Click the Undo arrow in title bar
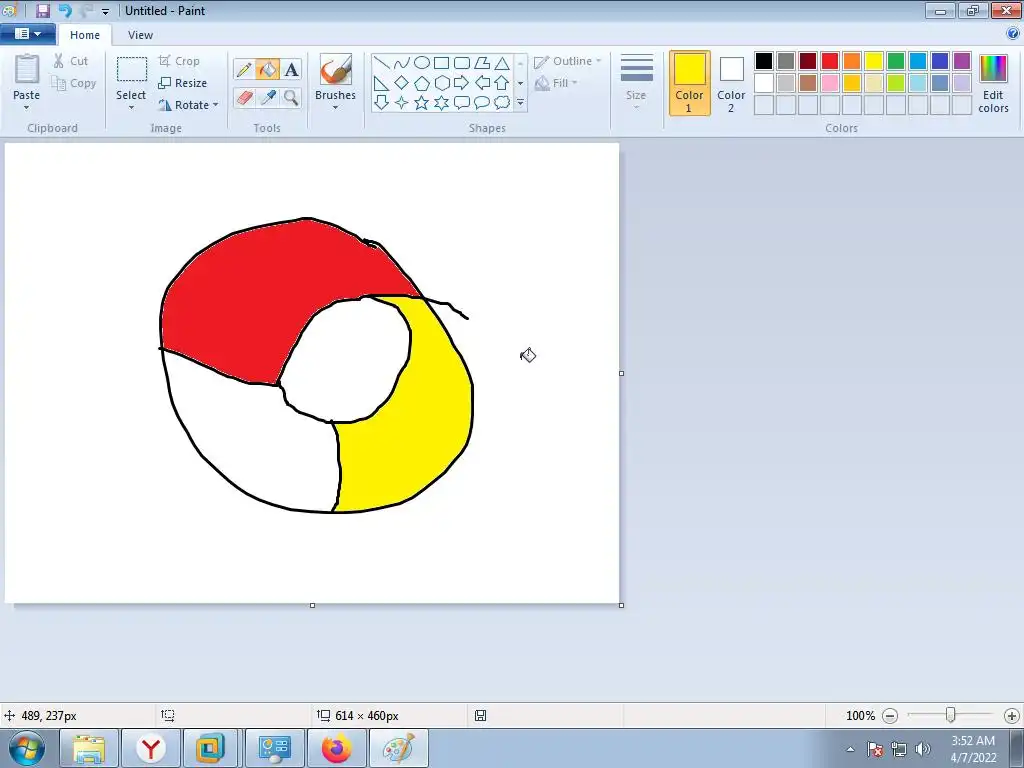Viewport: 1024px width, 768px height. click(x=65, y=10)
